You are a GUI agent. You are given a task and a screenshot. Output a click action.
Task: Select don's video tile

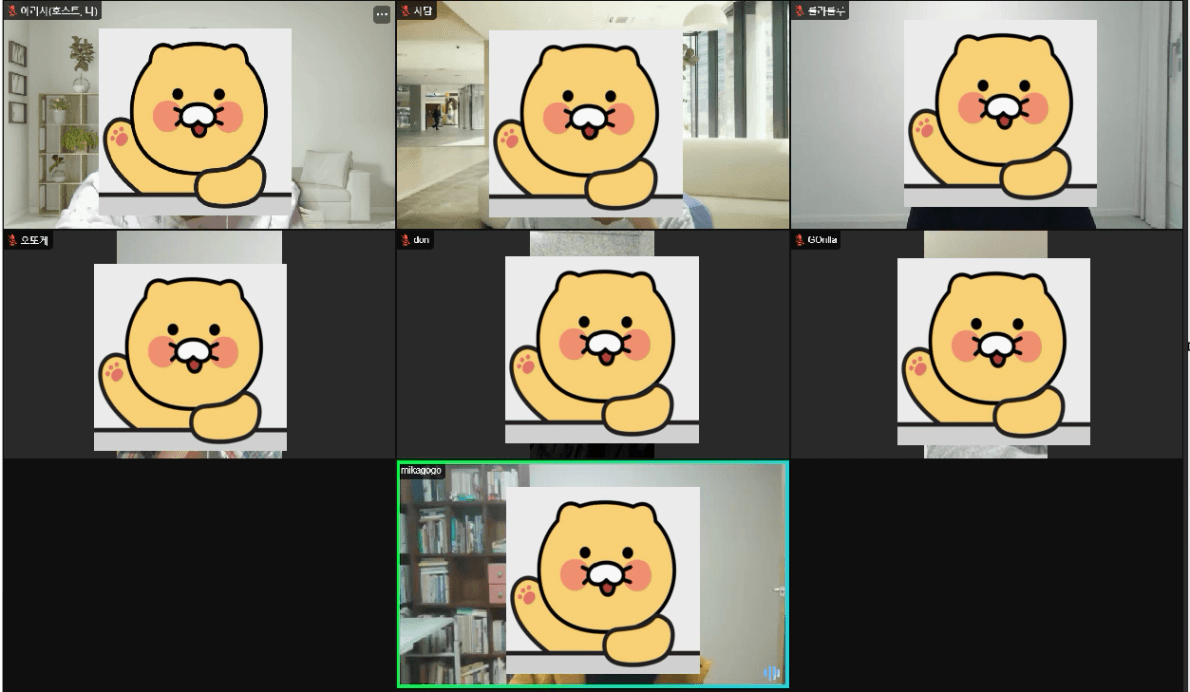coord(593,344)
